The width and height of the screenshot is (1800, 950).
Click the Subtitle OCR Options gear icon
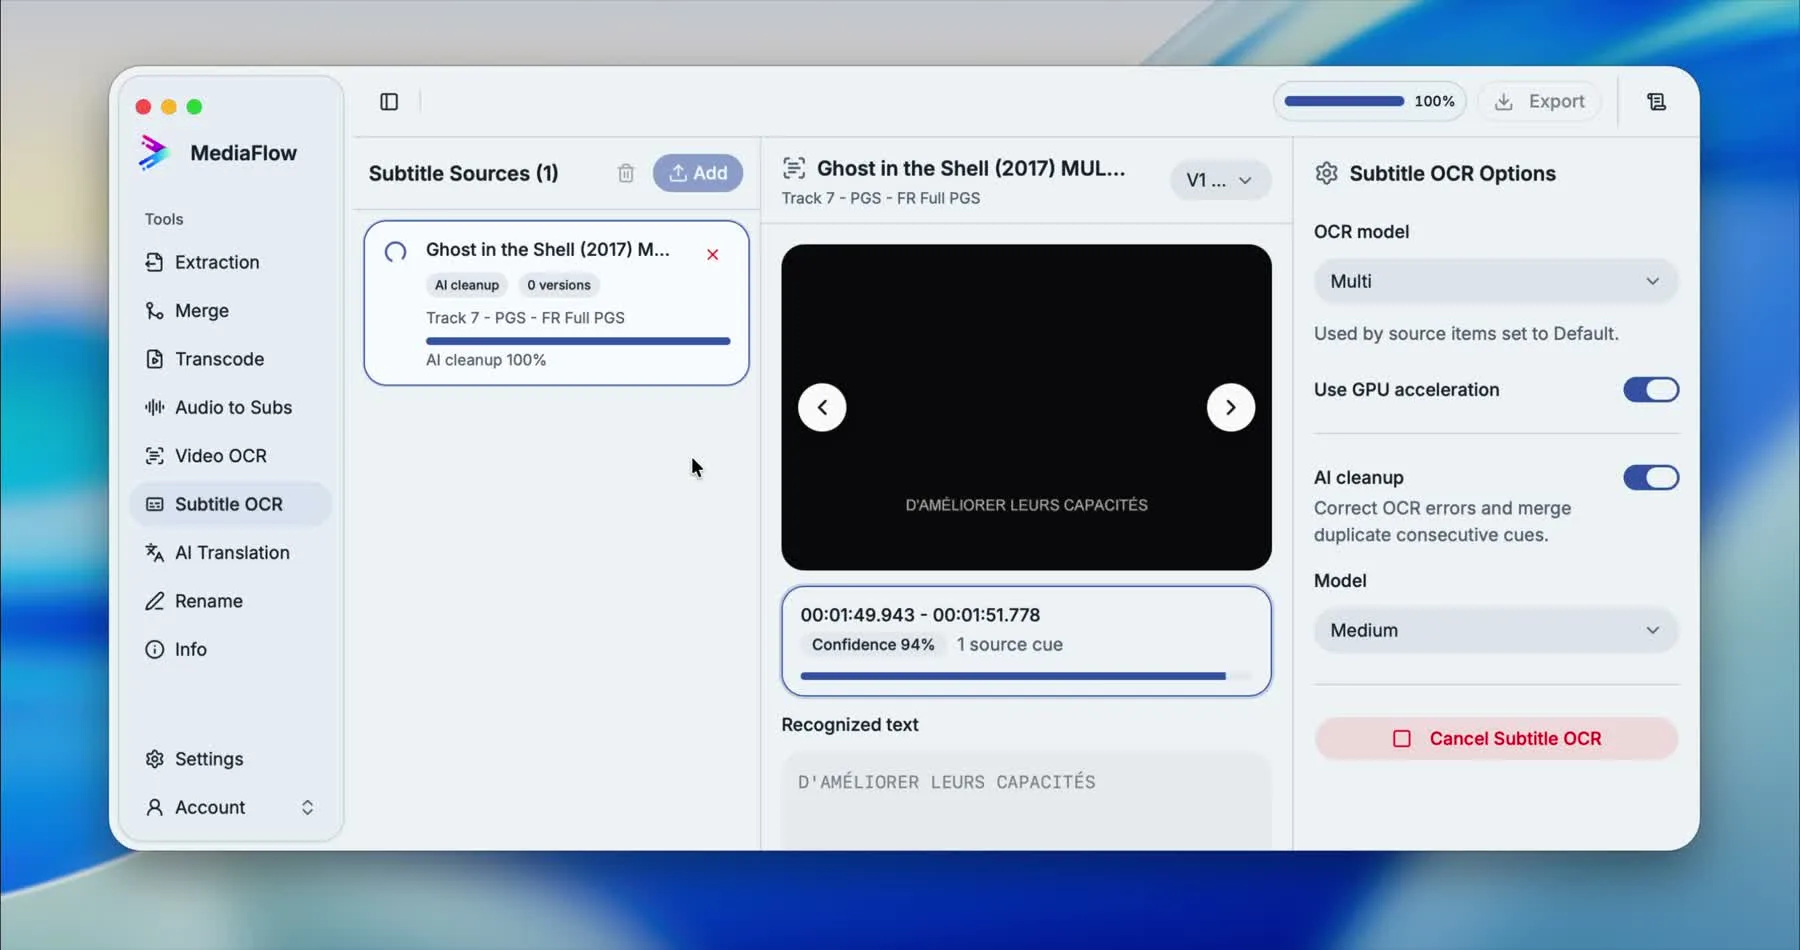click(x=1327, y=173)
